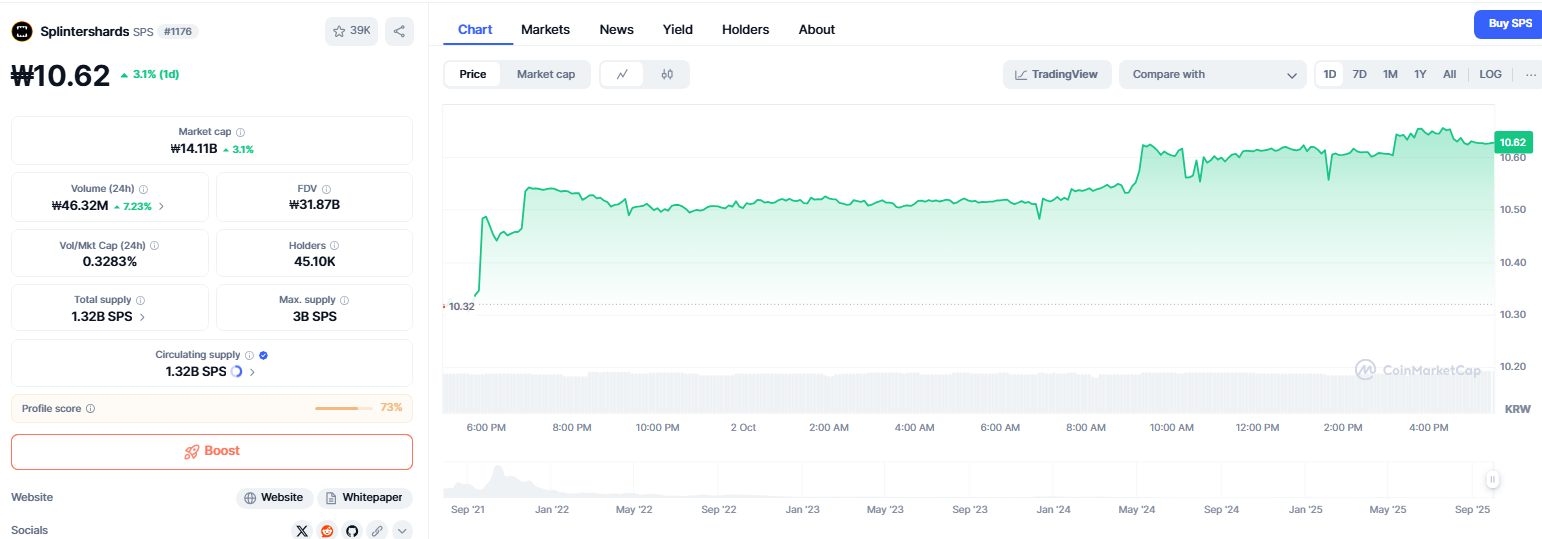
Task: Open the X (Twitter) social link
Action: (302, 530)
